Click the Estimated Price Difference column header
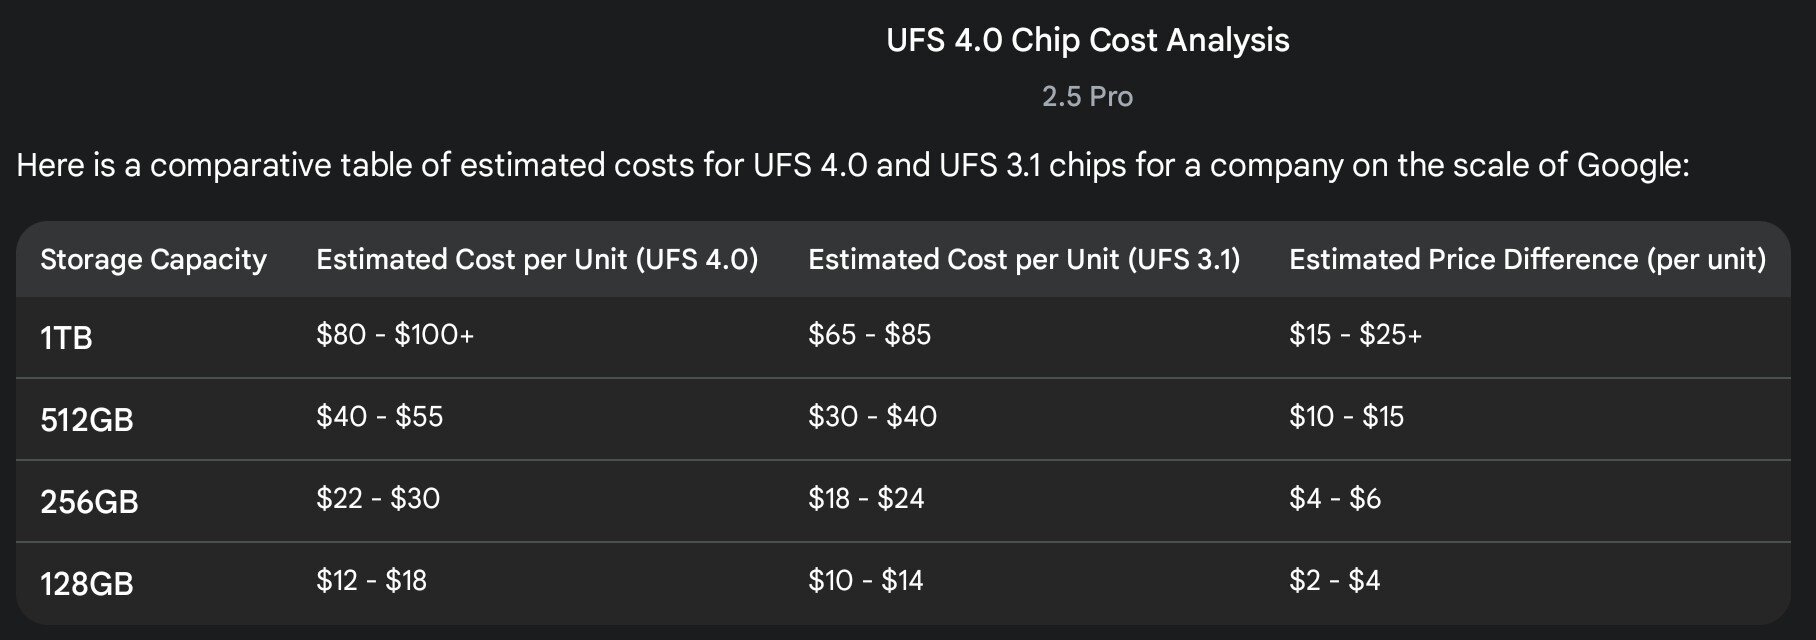1816x640 pixels. [x=1527, y=260]
